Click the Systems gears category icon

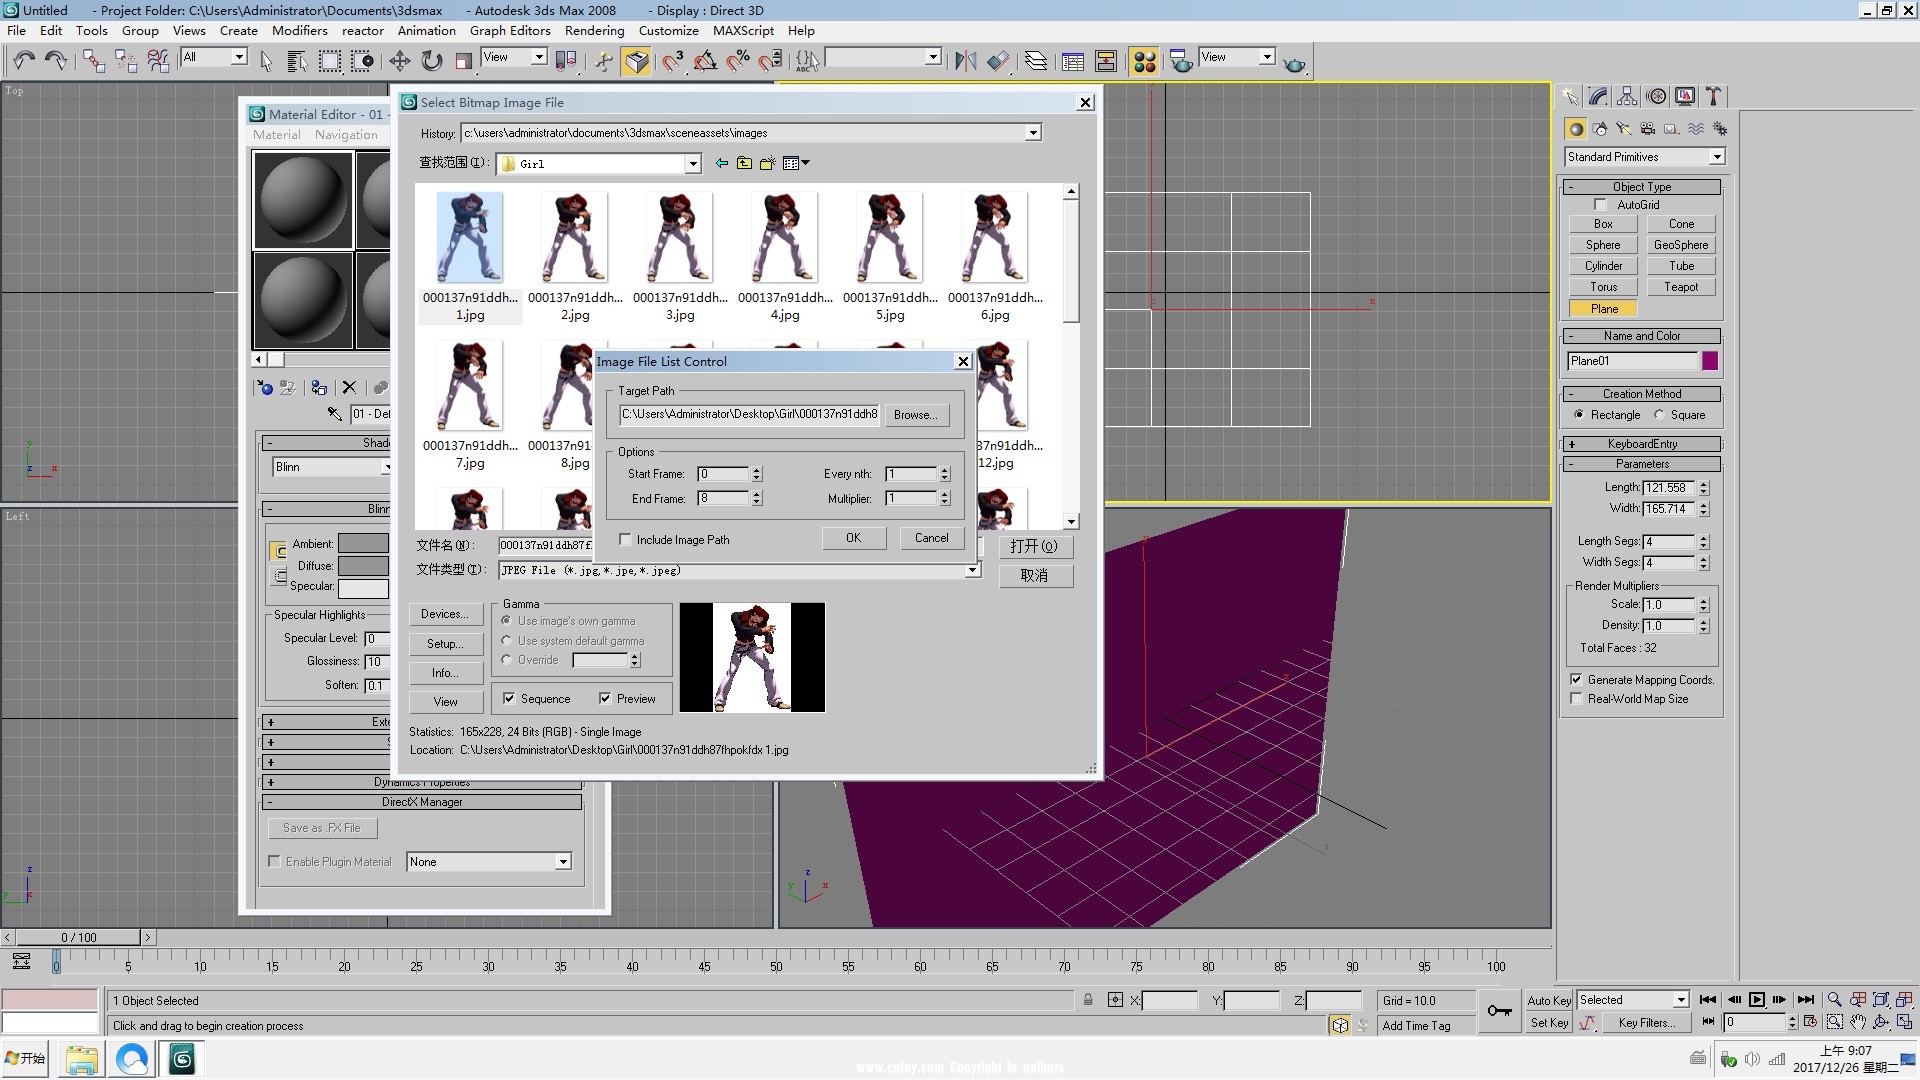tap(1720, 129)
